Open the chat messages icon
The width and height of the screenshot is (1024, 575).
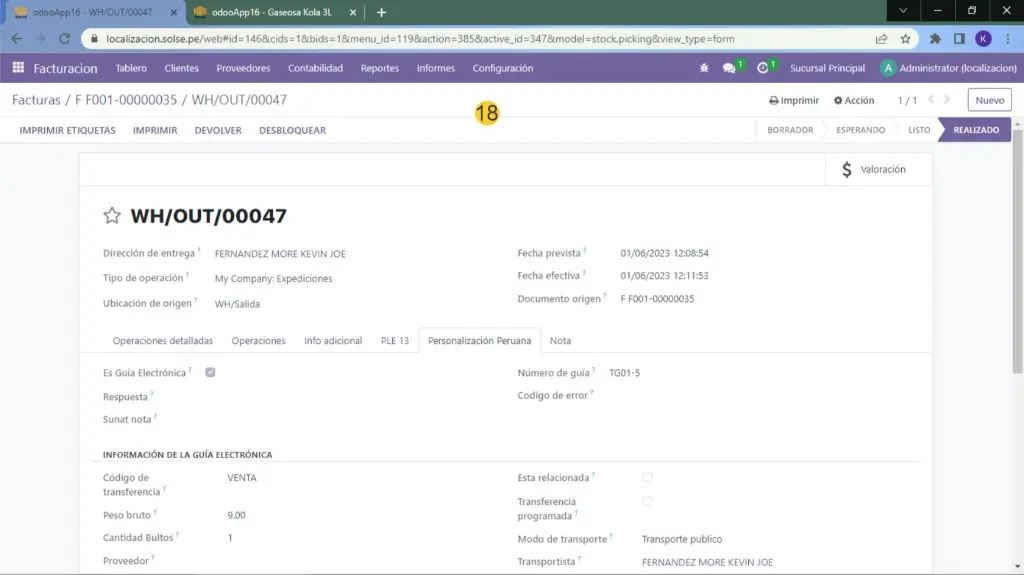tap(729, 68)
